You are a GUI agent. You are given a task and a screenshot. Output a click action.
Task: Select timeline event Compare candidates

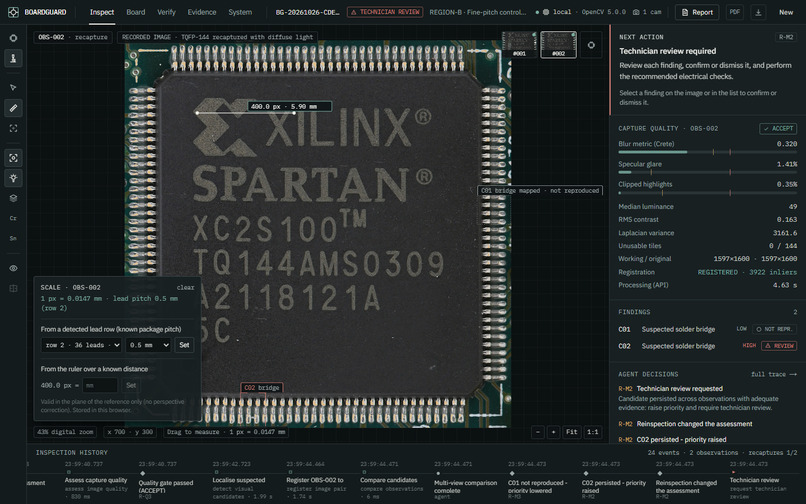(x=389, y=481)
